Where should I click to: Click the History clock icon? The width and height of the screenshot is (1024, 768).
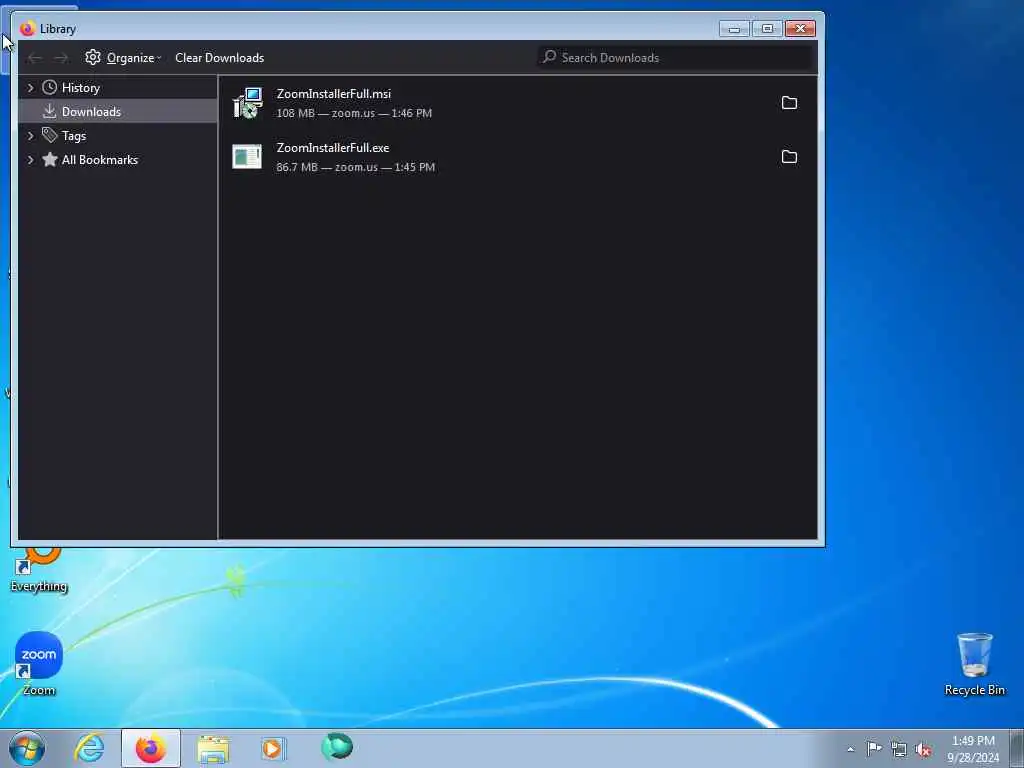pyautogui.click(x=50, y=87)
